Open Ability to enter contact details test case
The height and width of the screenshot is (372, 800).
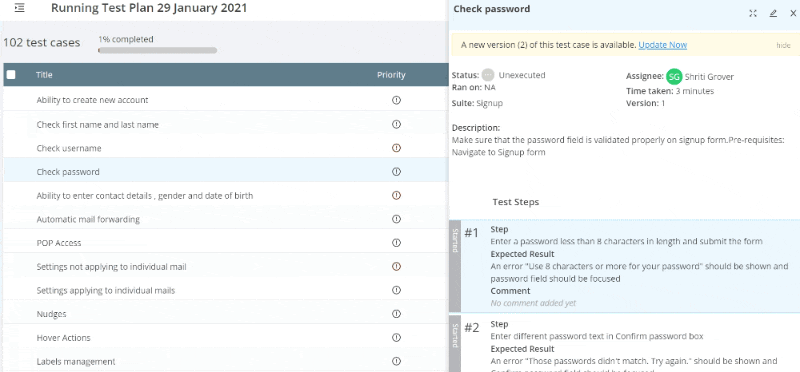[x=144, y=195]
